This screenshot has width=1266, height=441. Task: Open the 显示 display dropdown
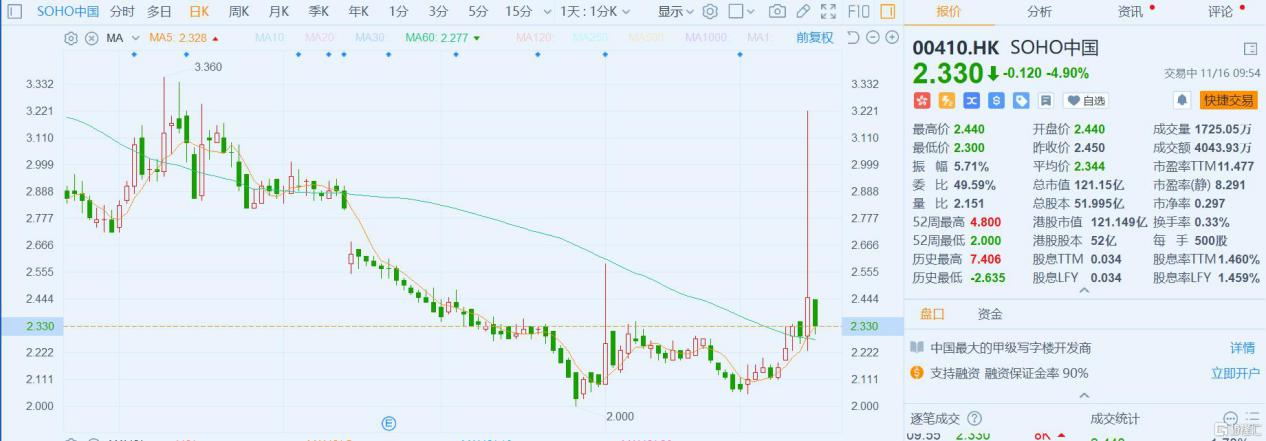(677, 12)
